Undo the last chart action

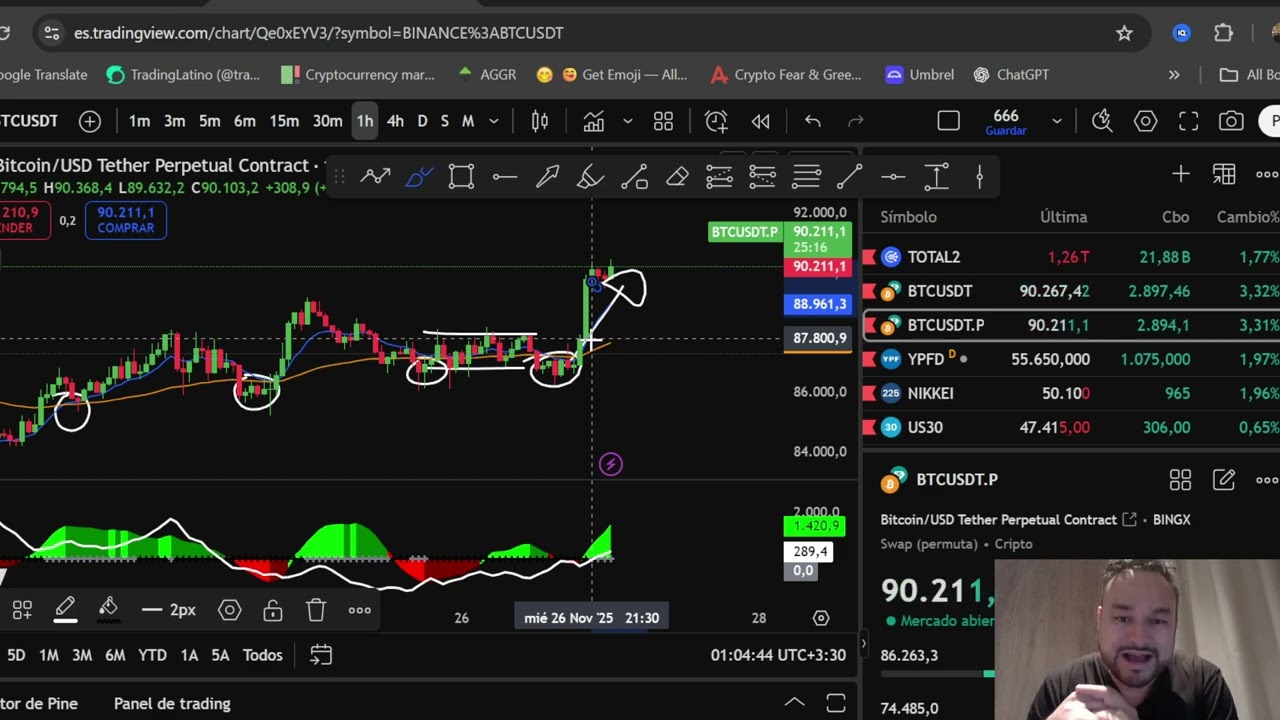click(x=812, y=121)
